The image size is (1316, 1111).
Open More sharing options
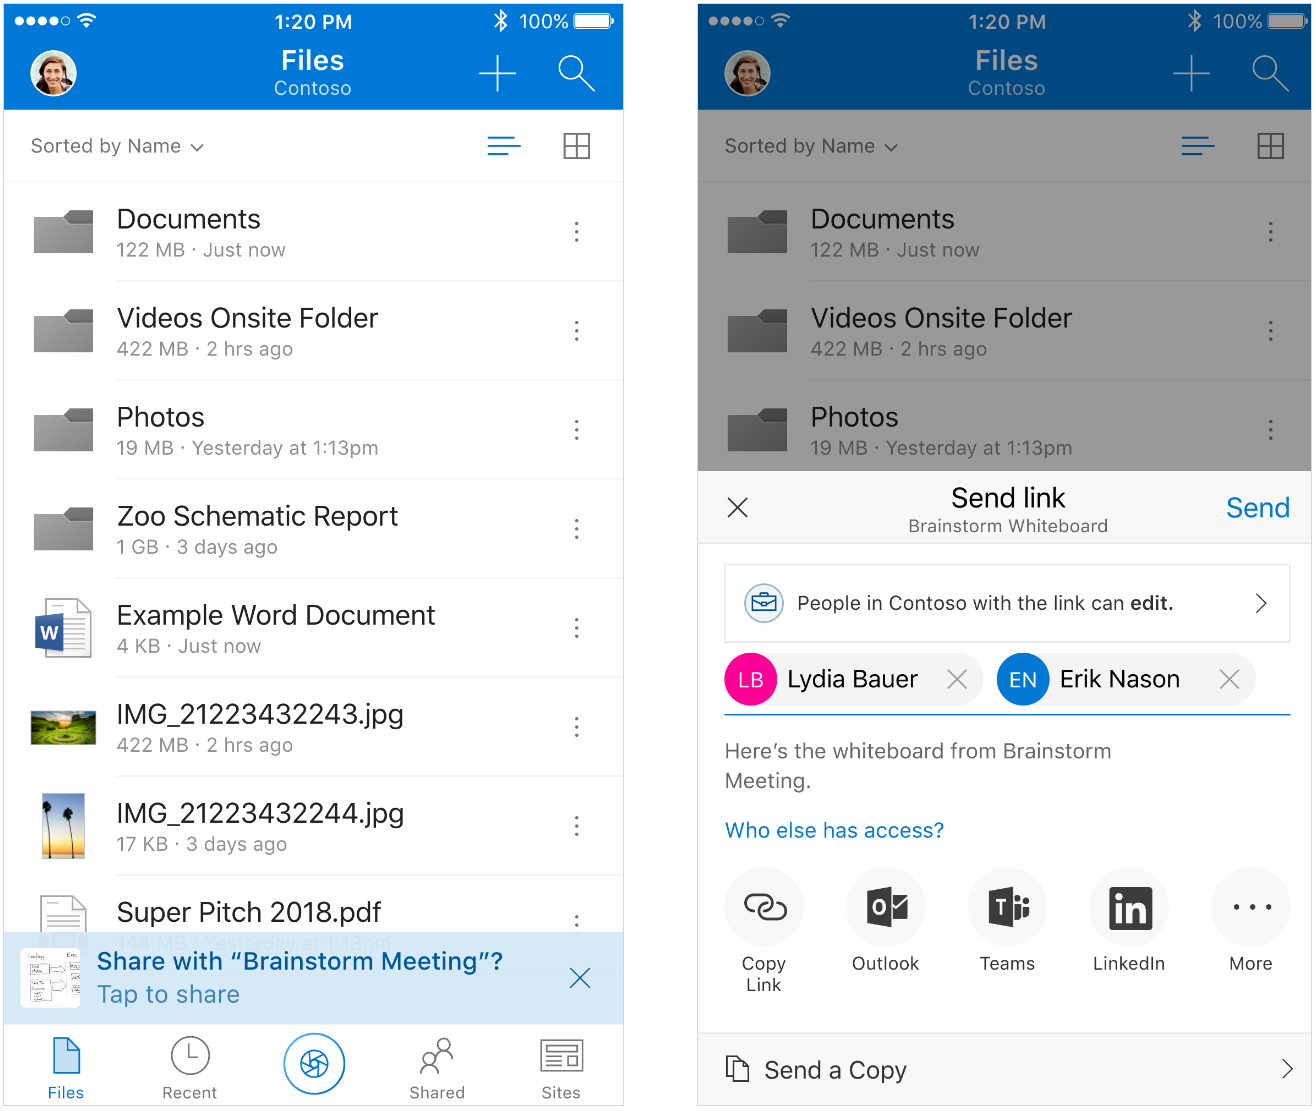(x=1251, y=908)
